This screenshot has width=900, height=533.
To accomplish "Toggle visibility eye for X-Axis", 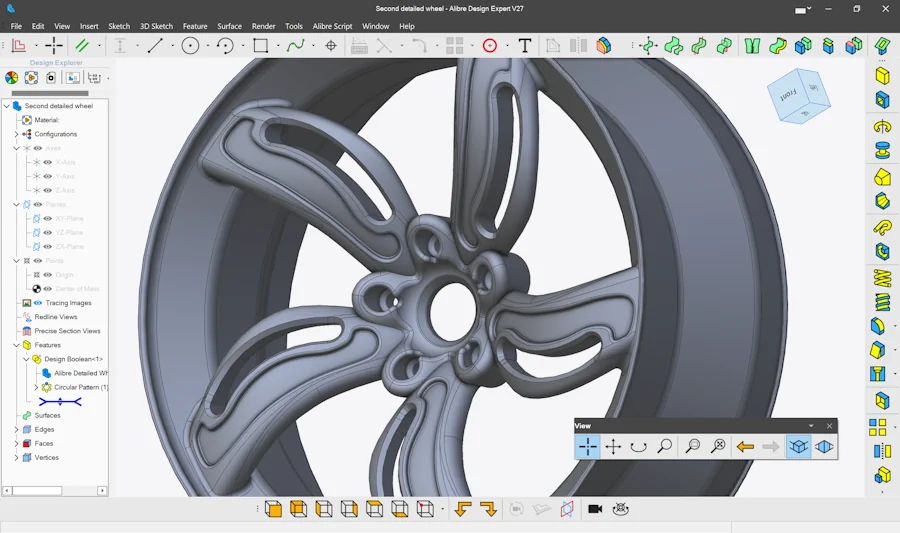I will click(48, 162).
